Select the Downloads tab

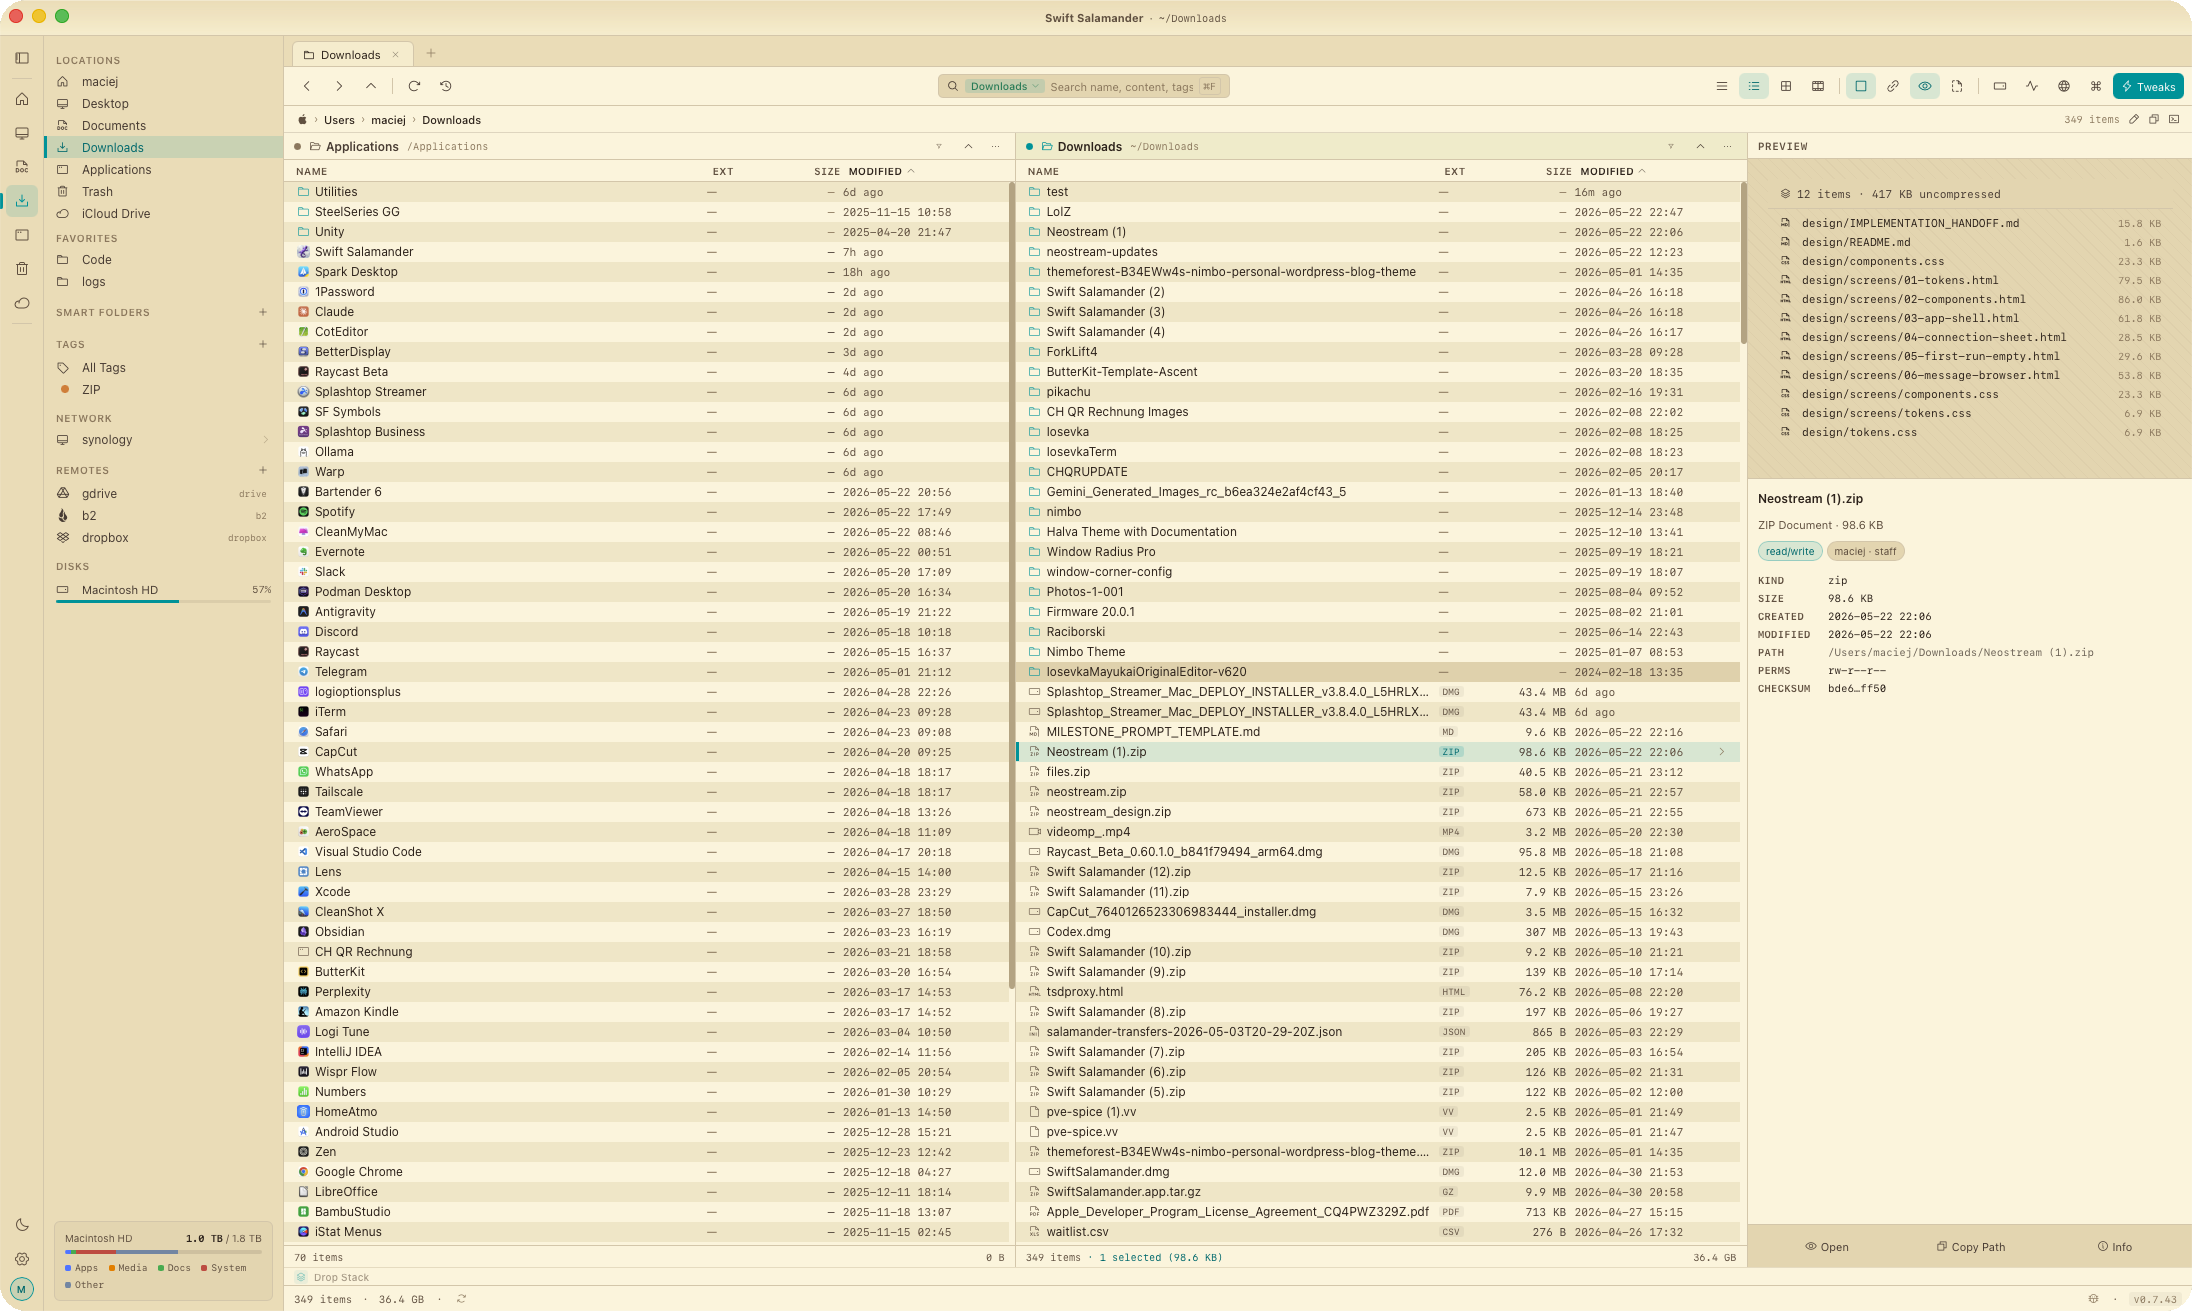click(350, 54)
